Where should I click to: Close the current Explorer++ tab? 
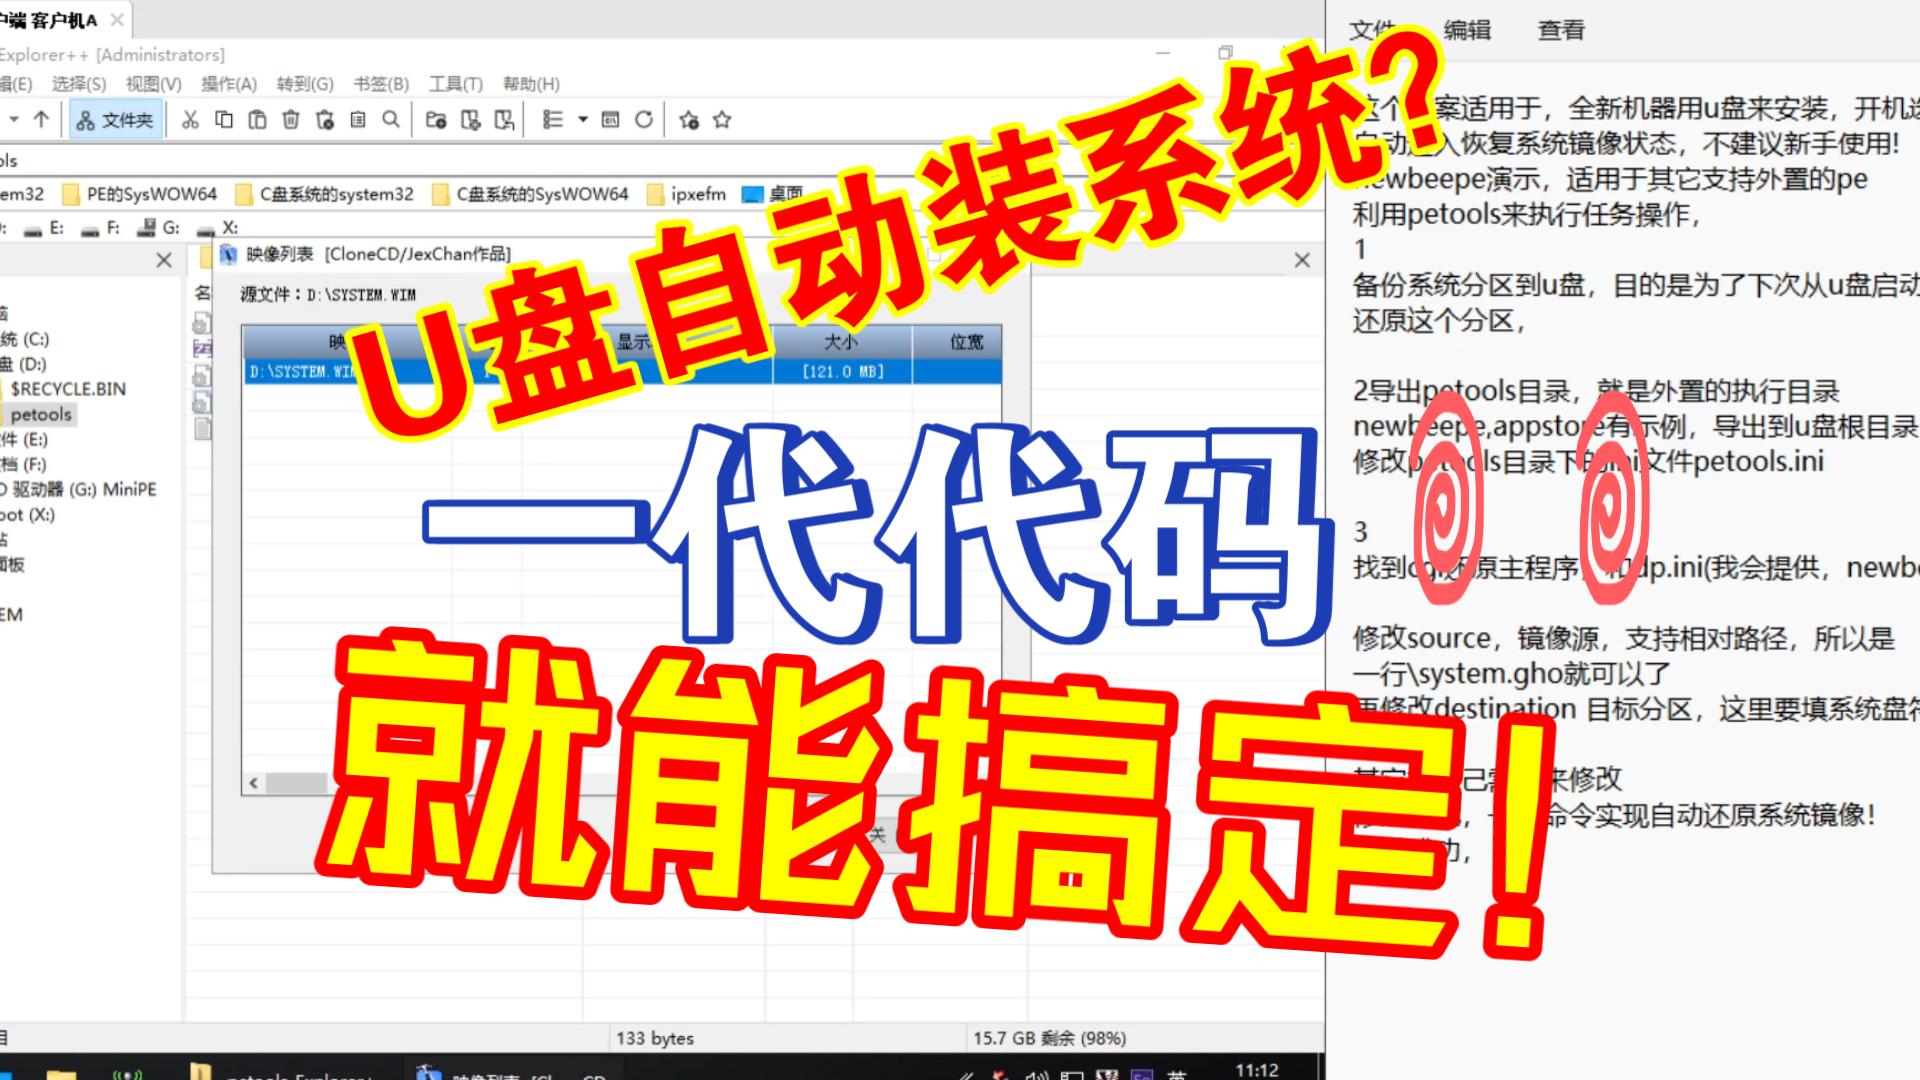[x=1302, y=260]
